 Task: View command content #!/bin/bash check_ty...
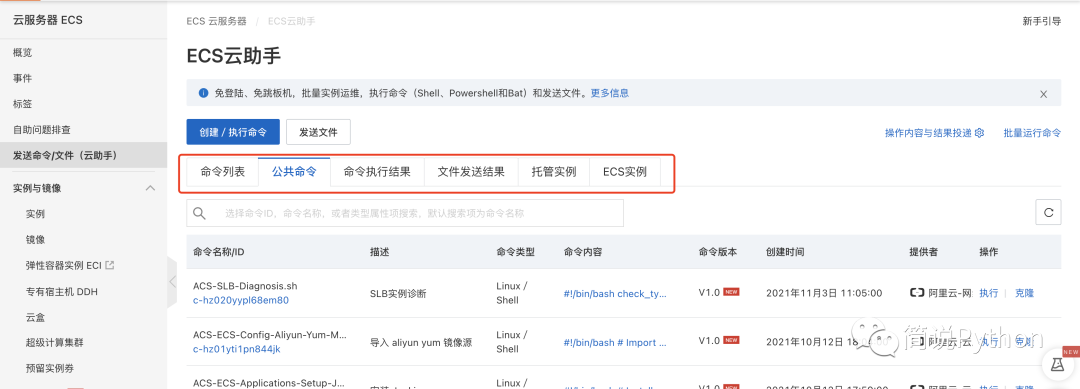[615, 293]
